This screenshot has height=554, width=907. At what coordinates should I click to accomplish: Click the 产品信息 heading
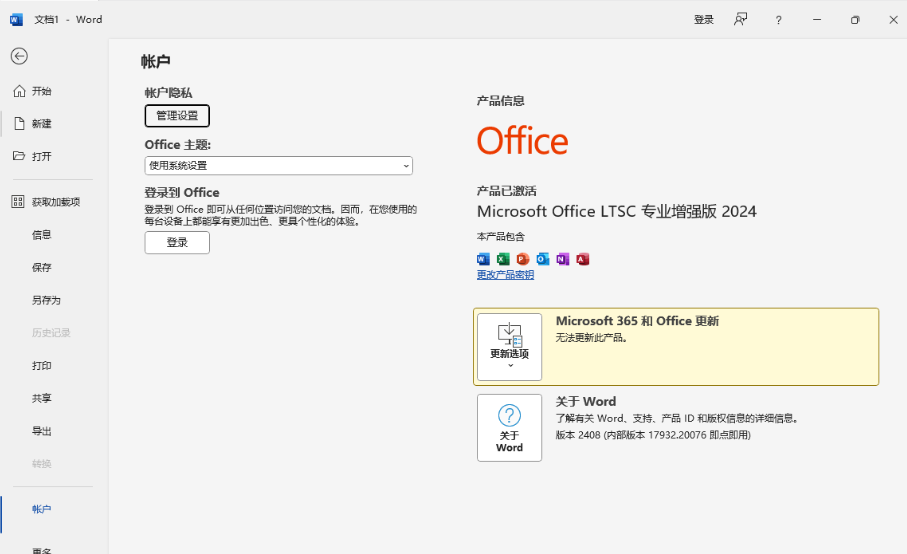(x=500, y=101)
